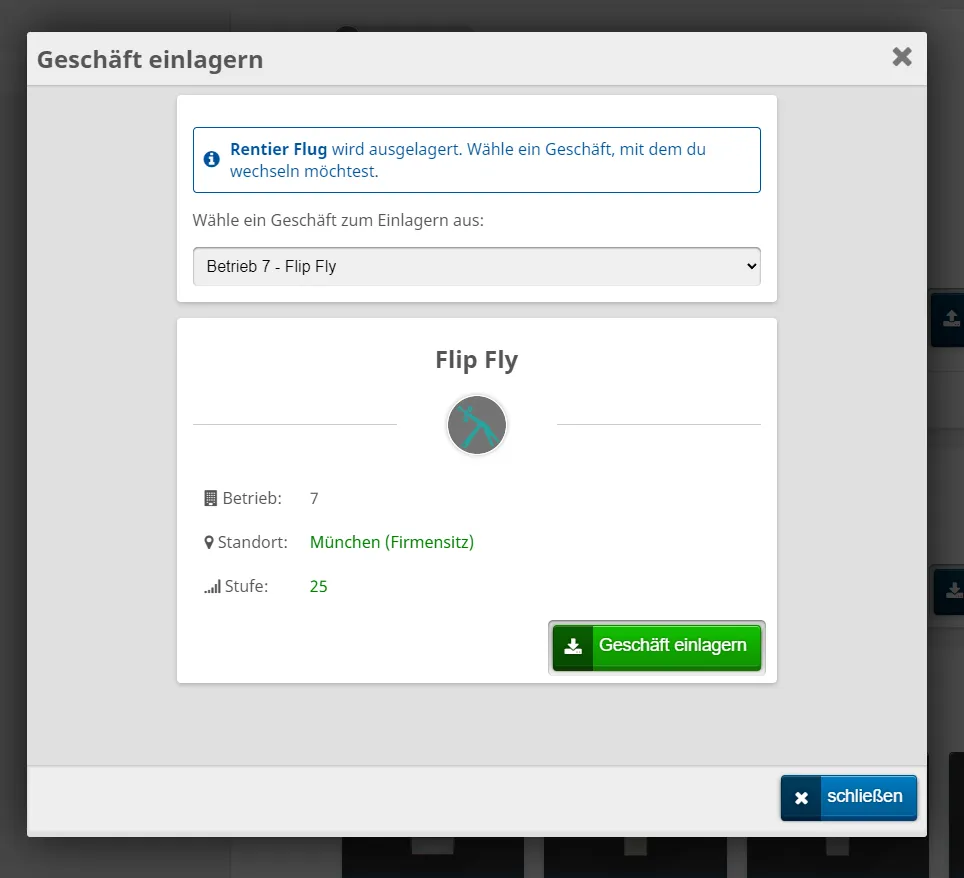Image resolution: width=964 pixels, height=878 pixels.
Task: Click the upload icon at the right edge
Action: 951,318
